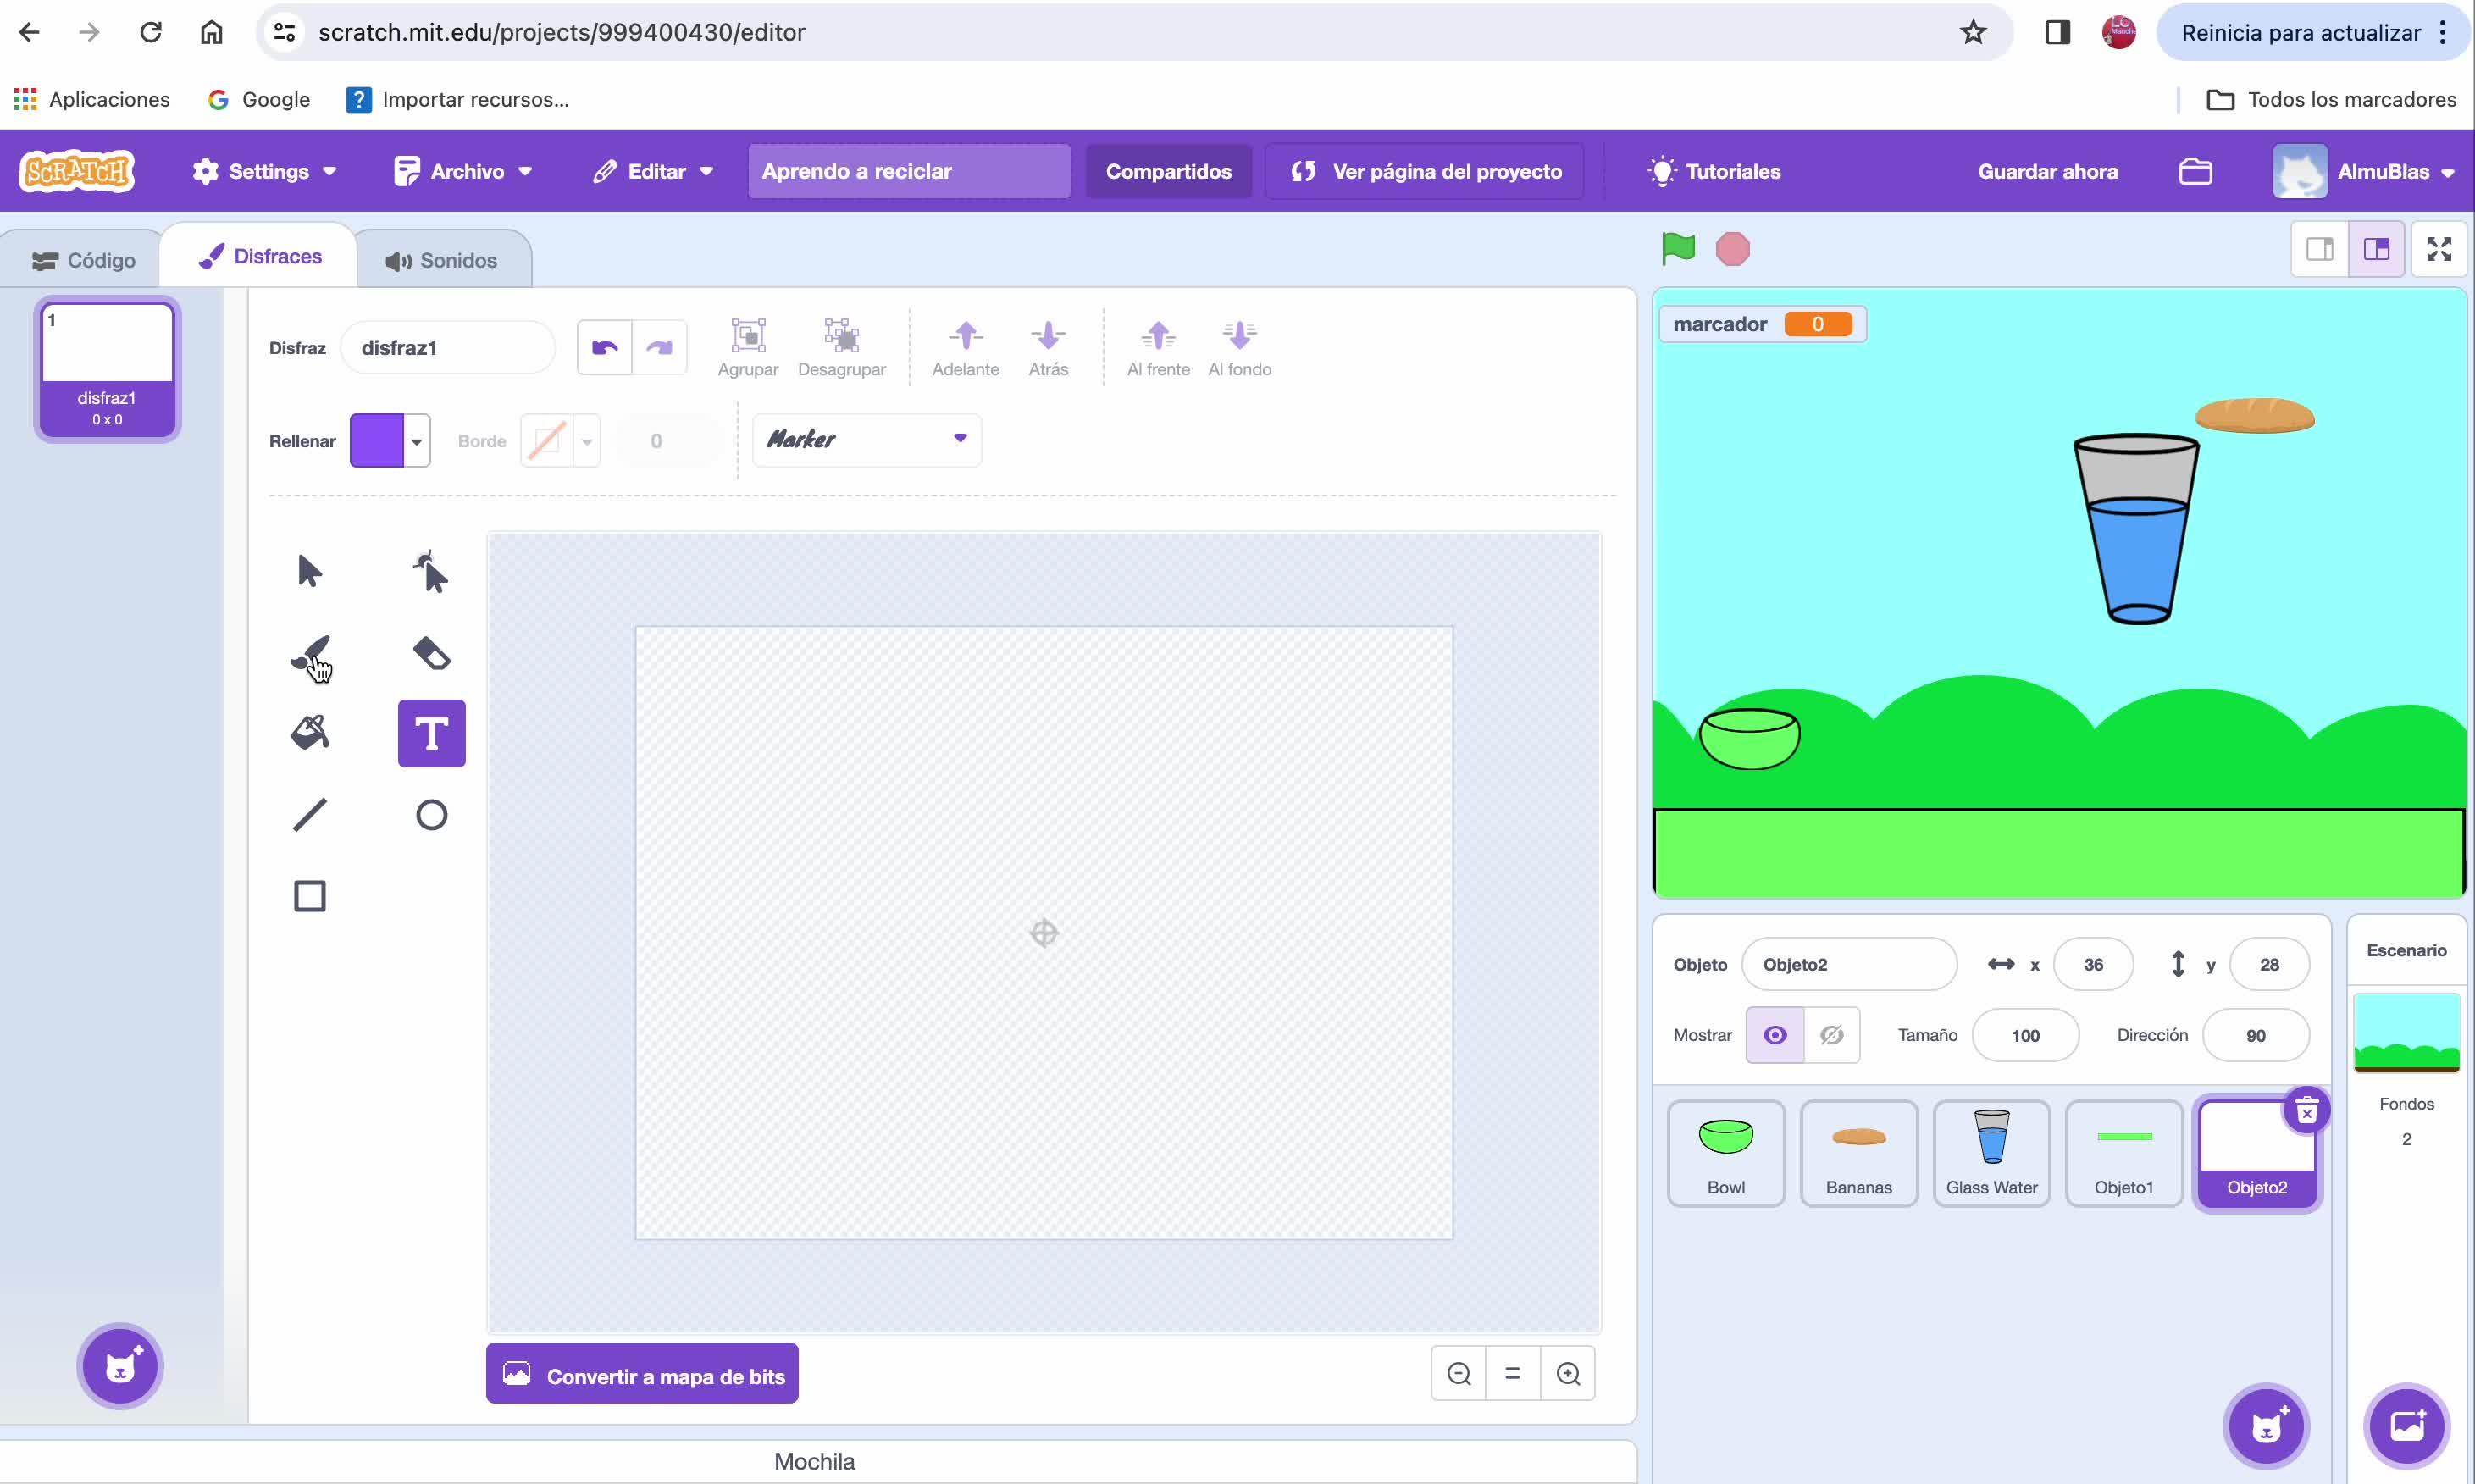The image size is (2475, 1484).
Task: Click the green flag to run
Action: (1677, 249)
